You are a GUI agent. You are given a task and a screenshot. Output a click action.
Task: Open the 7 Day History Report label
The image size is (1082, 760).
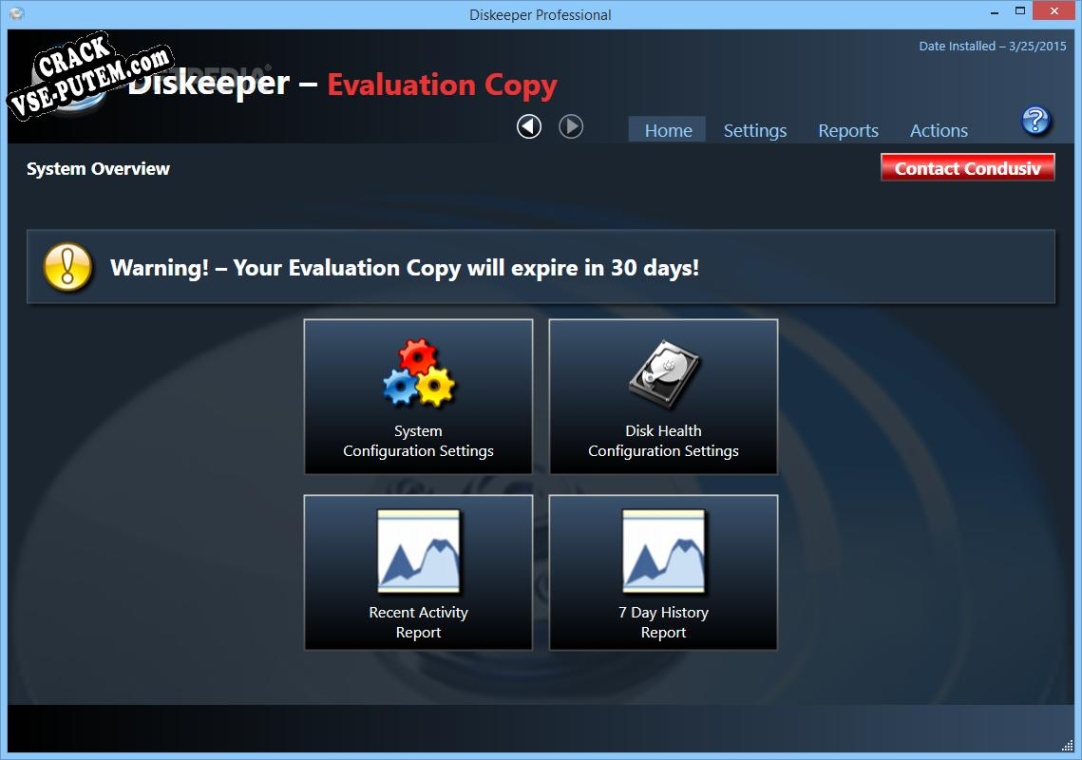click(x=664, y=622)
